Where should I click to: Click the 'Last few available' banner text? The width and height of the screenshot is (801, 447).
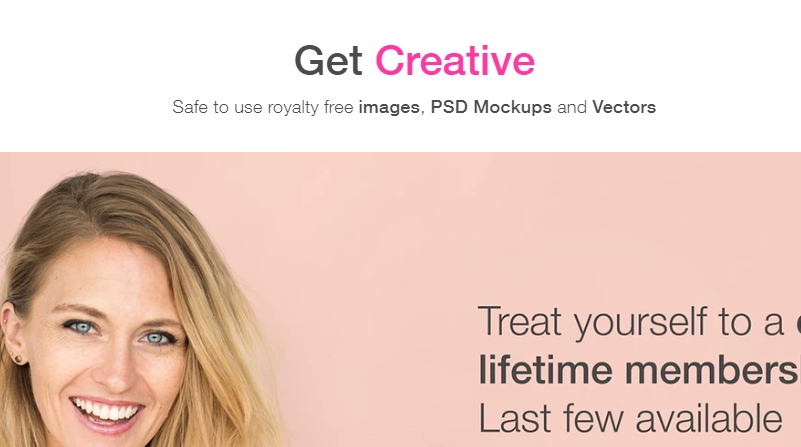click(x=630, y=418)
